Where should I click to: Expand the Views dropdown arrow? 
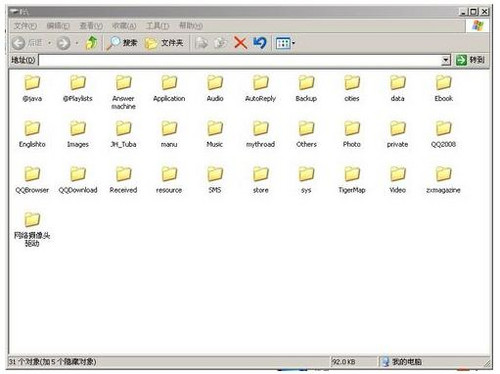[294, 43]
